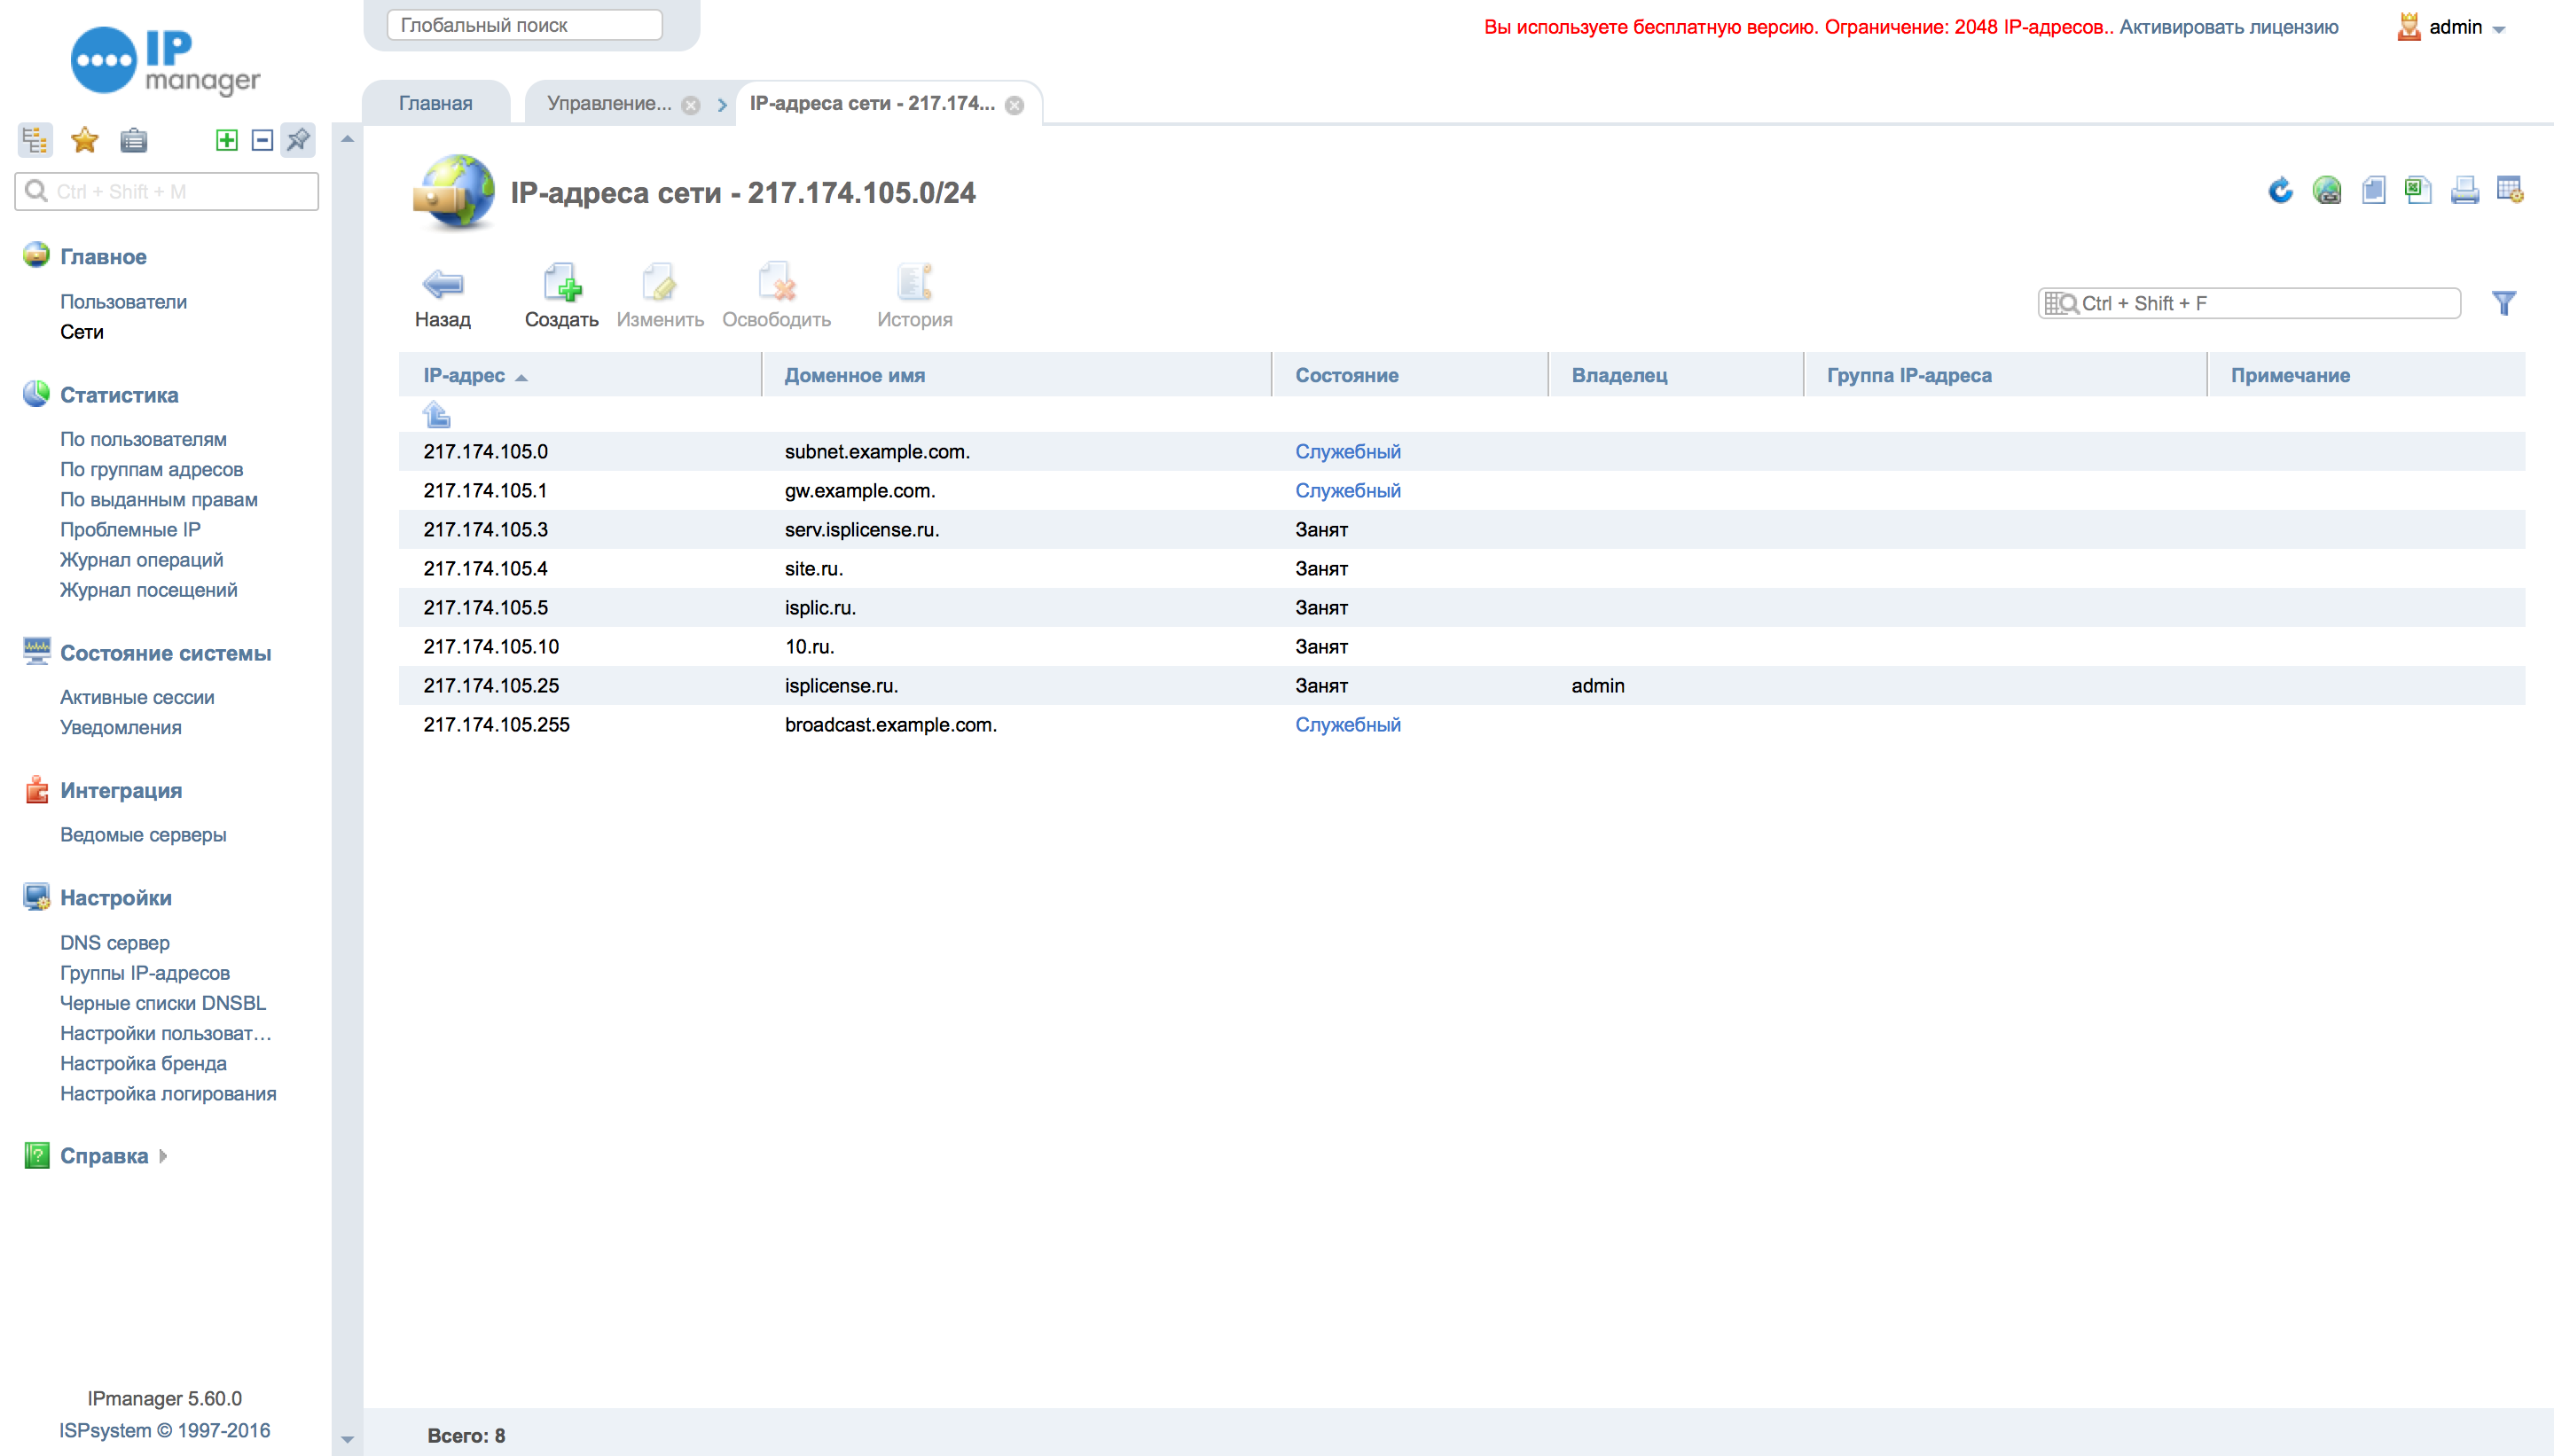Collapse all menu sections with the minus icon
This screenshot has width=2554, height=1456.
(x=262, y=140)
